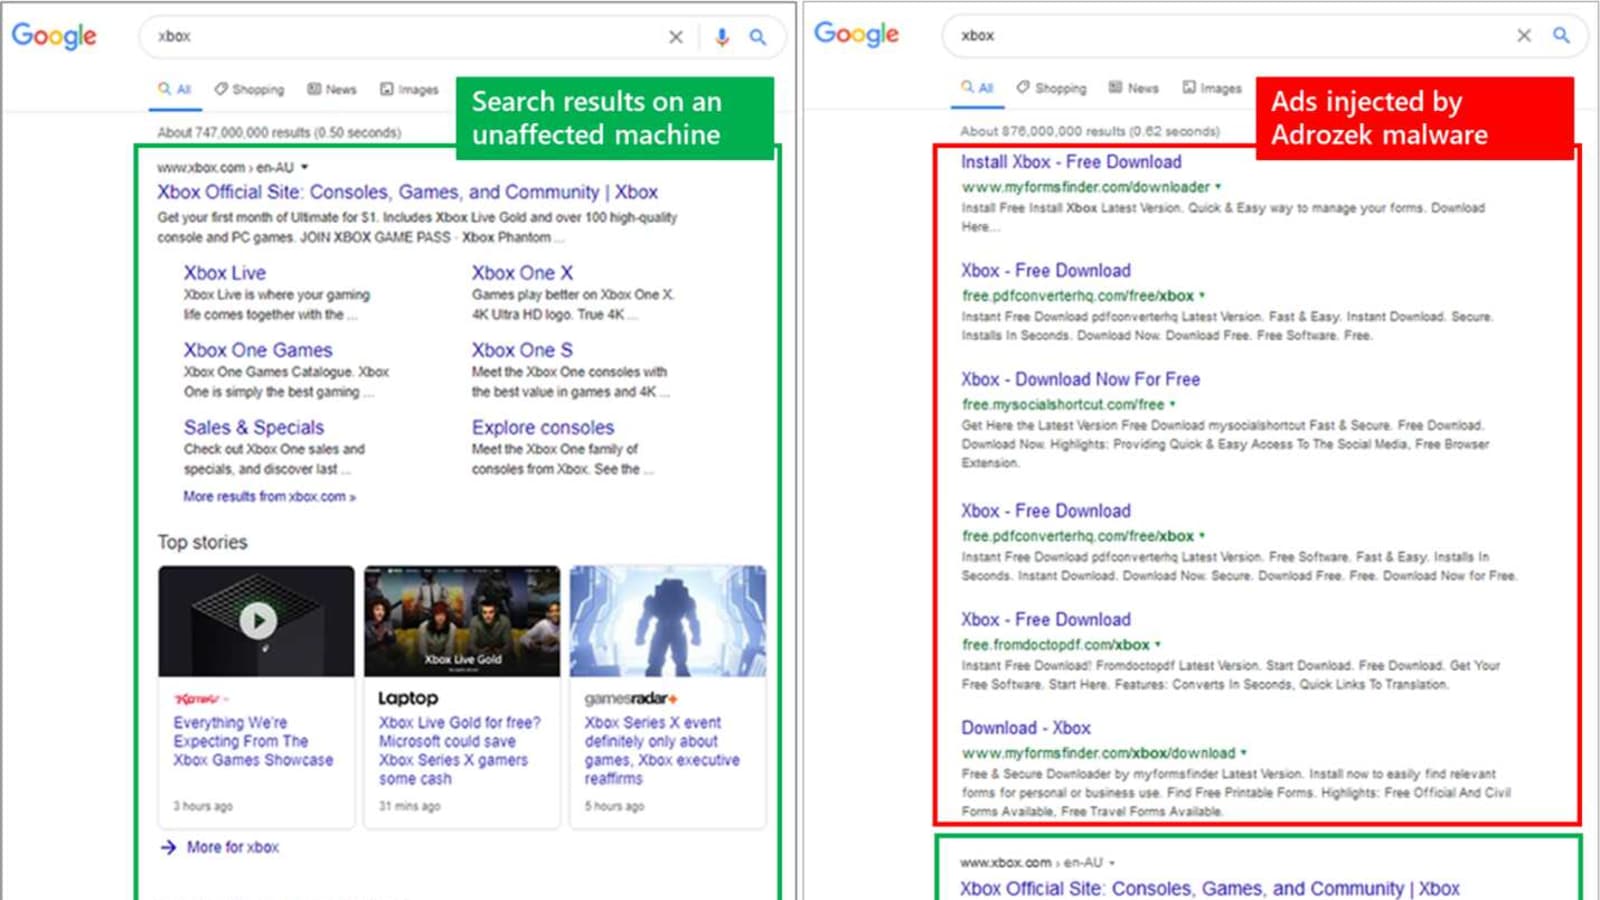Clear the search box in the left window

(x=676, y=37)
